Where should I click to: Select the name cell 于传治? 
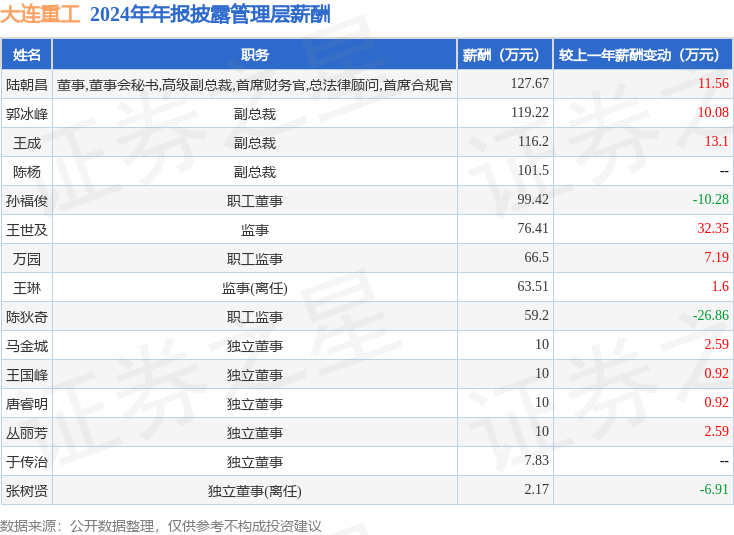coord(27,462)
